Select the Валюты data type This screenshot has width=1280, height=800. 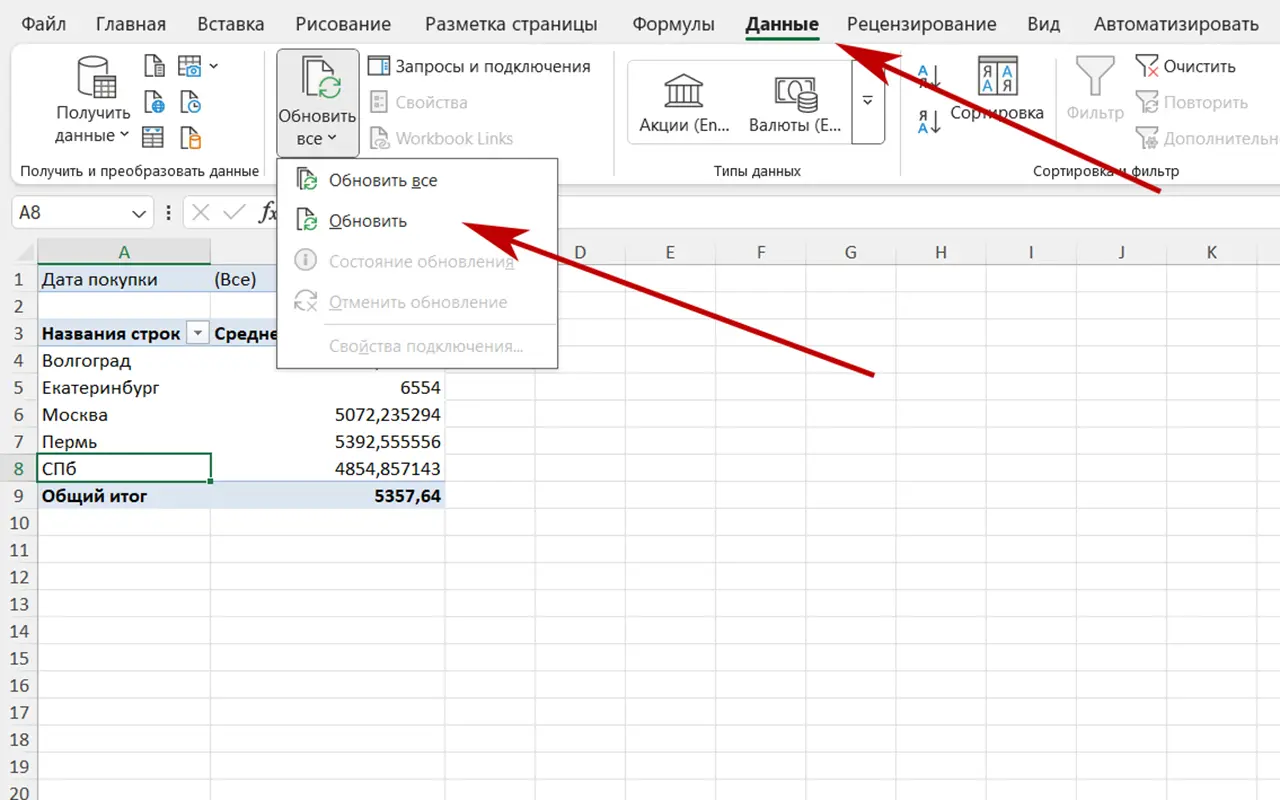[796, 103]
